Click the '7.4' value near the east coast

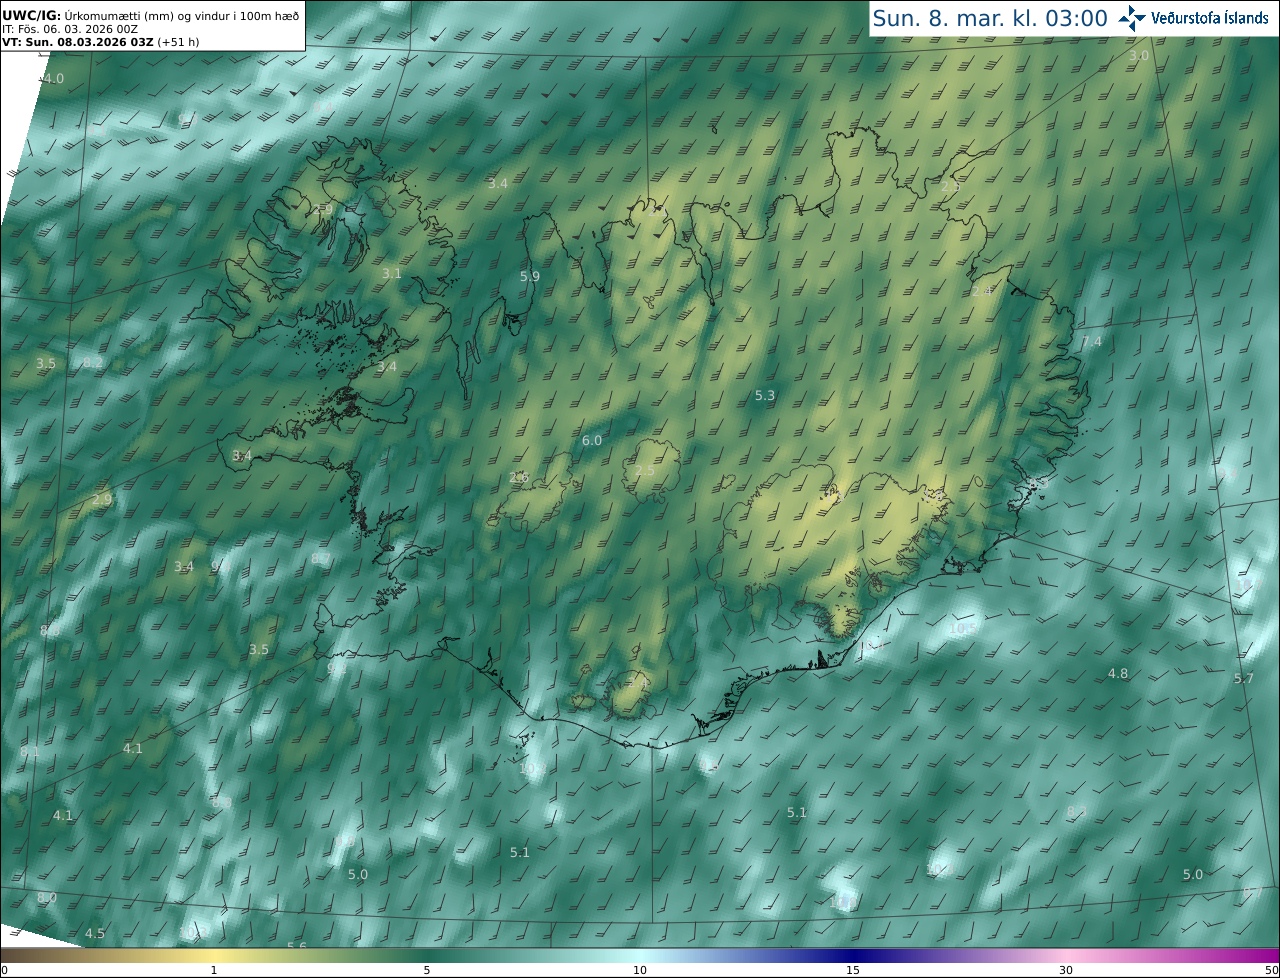(1092, 342)
